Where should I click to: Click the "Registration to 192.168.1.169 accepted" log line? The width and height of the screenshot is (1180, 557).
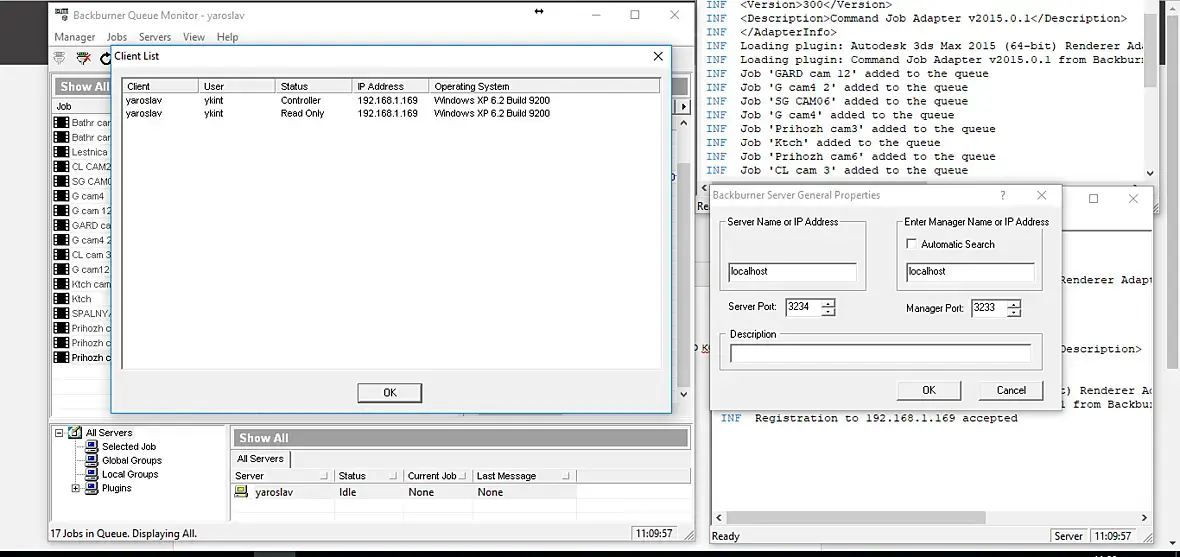click(886, 418)
